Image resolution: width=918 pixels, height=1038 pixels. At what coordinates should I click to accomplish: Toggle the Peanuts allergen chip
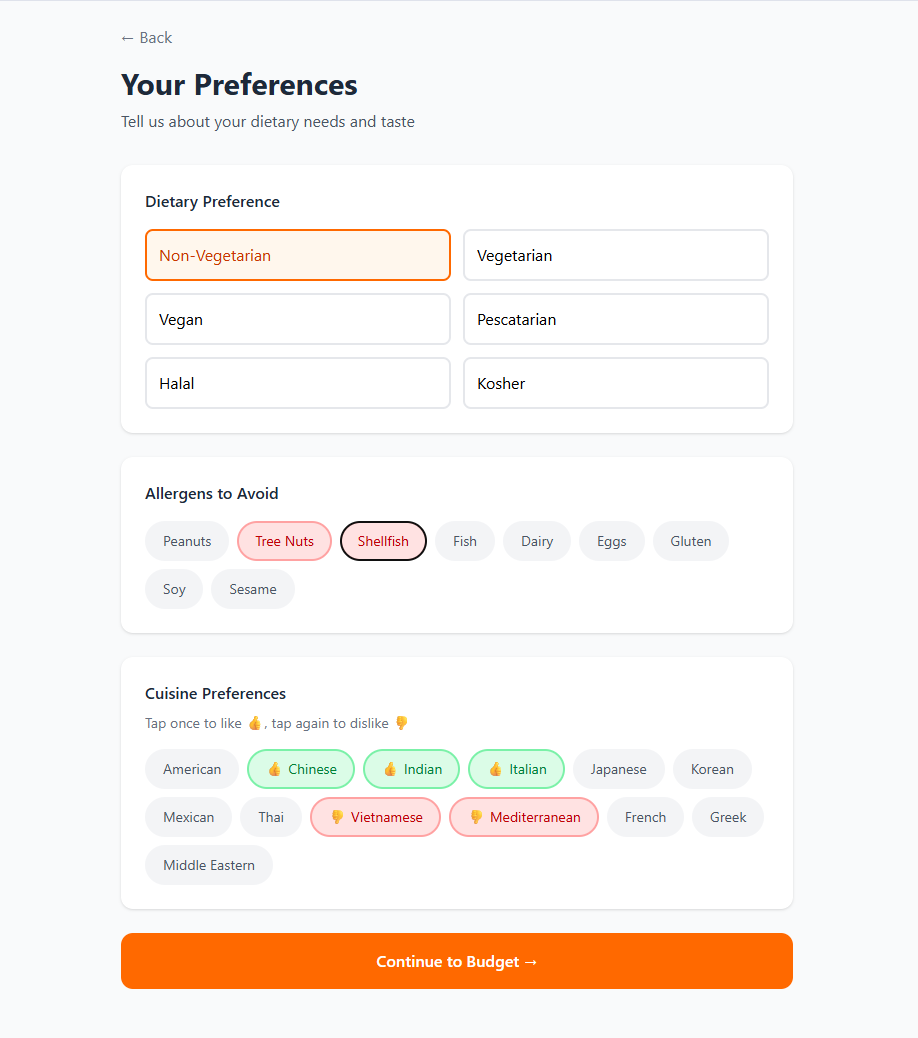tap(187, 541)
